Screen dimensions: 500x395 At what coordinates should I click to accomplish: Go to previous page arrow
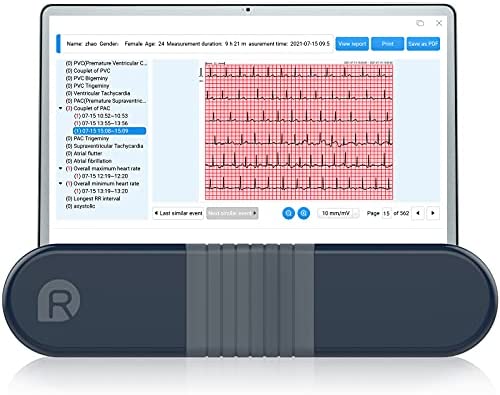pyautogui.click(x=418, y=213)
